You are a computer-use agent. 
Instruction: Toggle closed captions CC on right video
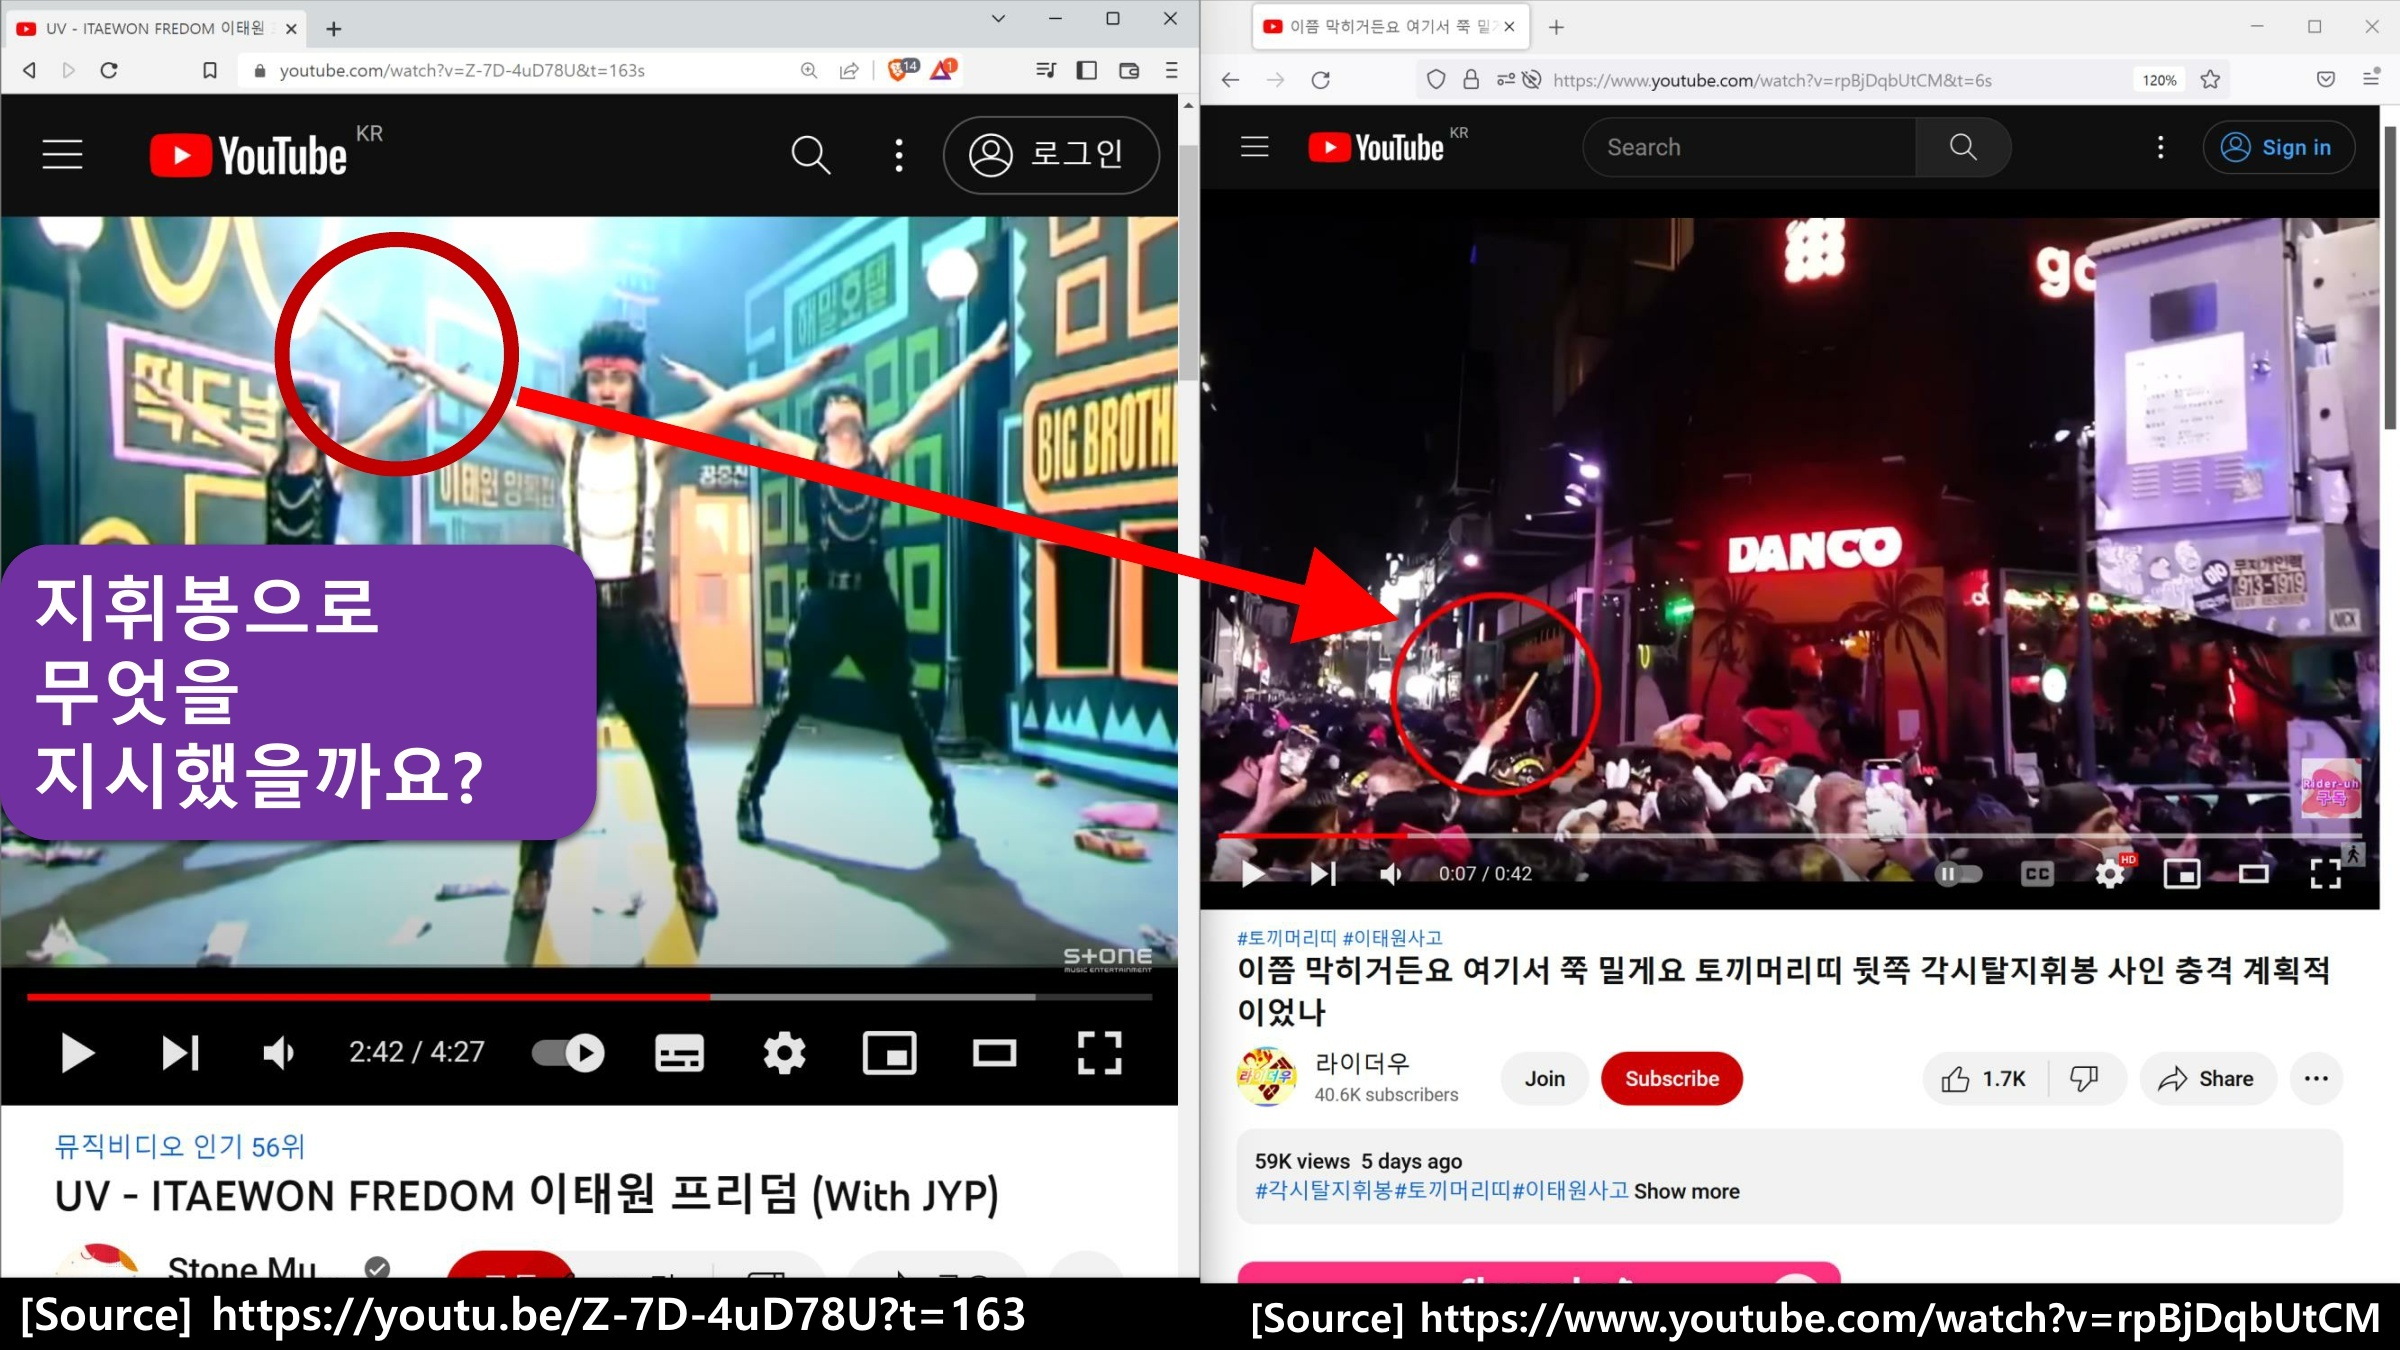click(x=2037, y=874)
